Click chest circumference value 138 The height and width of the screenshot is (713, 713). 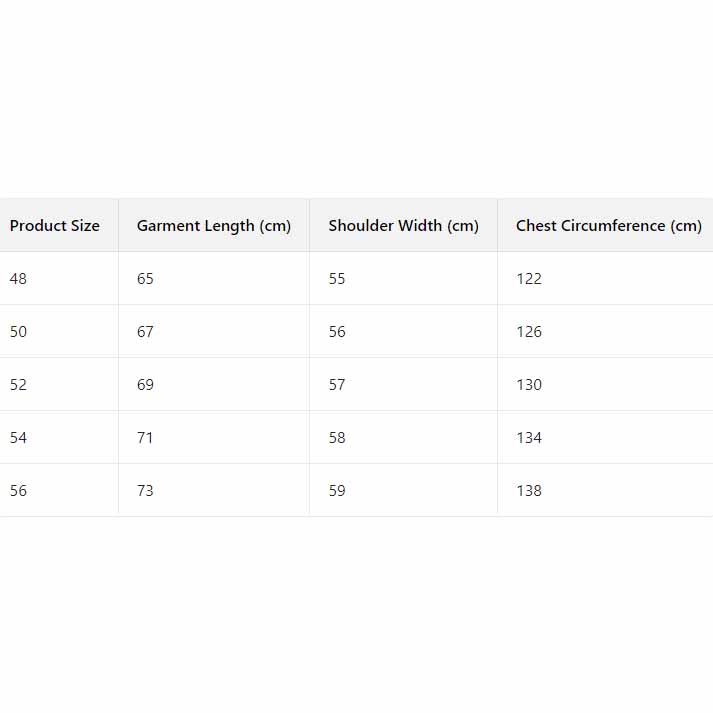click(529, 491)
